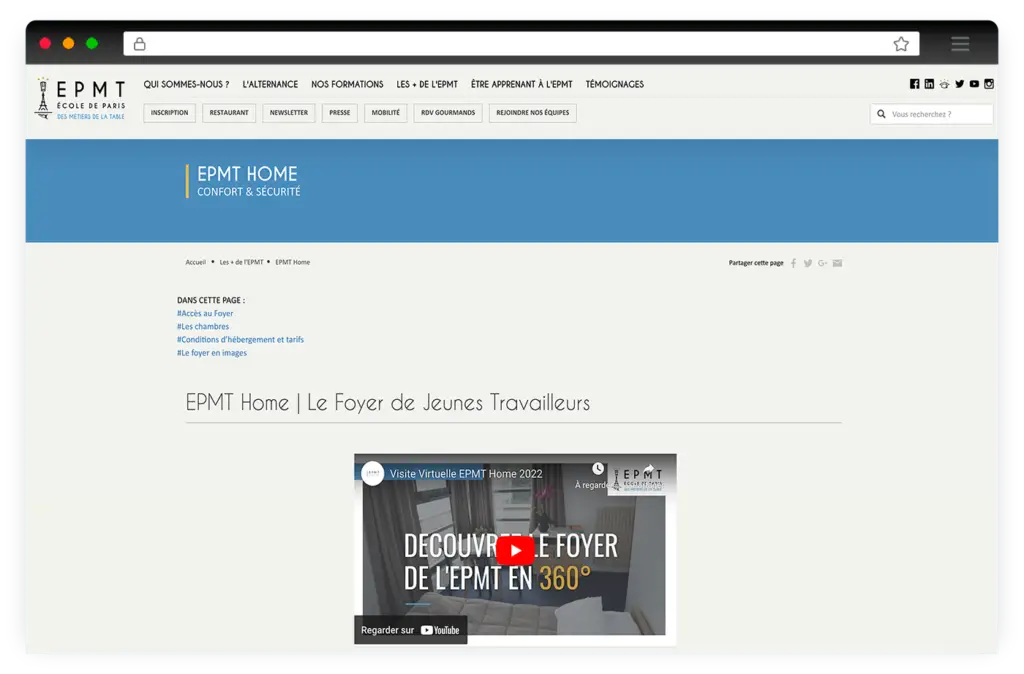Share this page by email icon

(x=837, y=263)
